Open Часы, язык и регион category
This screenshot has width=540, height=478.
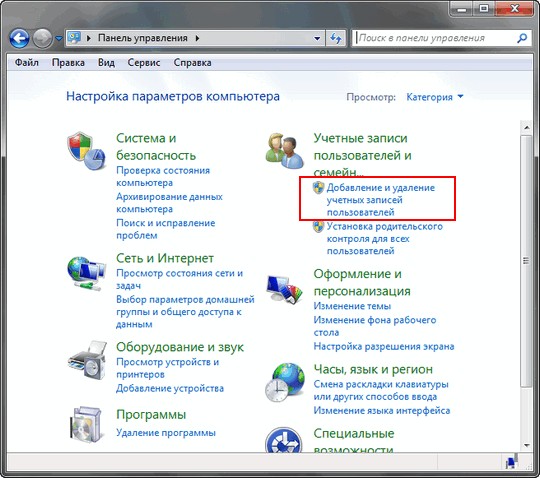tap(373, 369)
